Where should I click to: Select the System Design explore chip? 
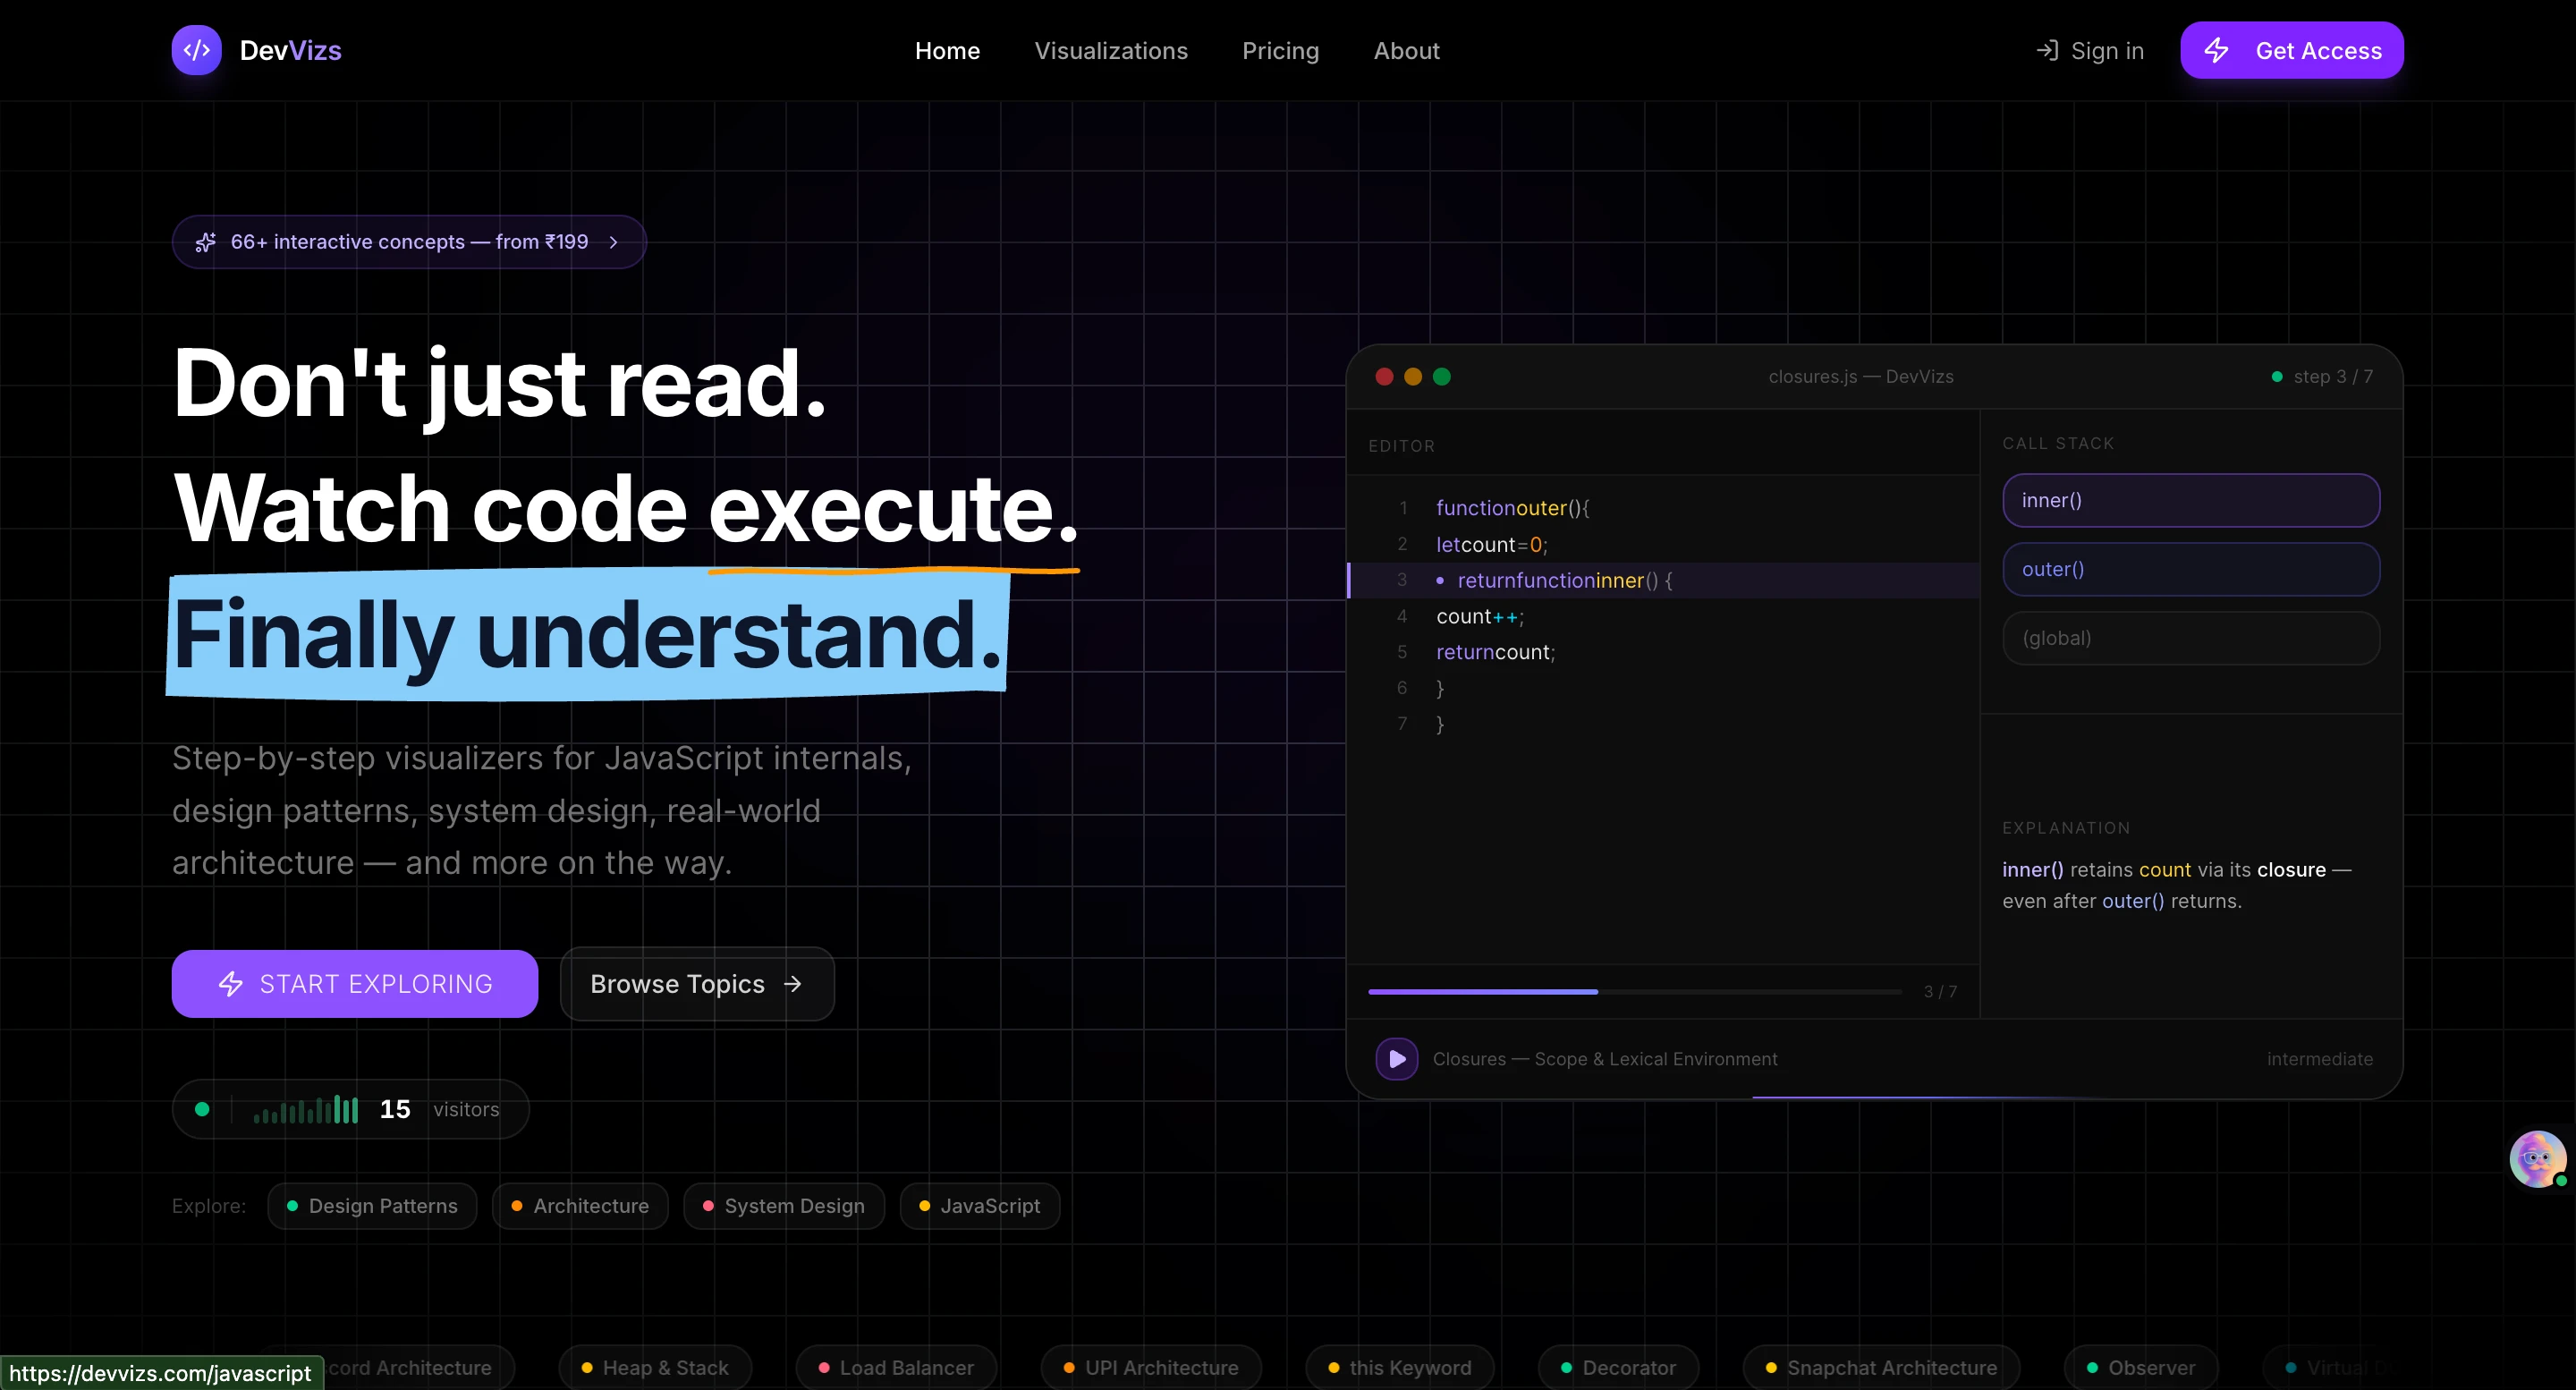(x=784, y=1206)
